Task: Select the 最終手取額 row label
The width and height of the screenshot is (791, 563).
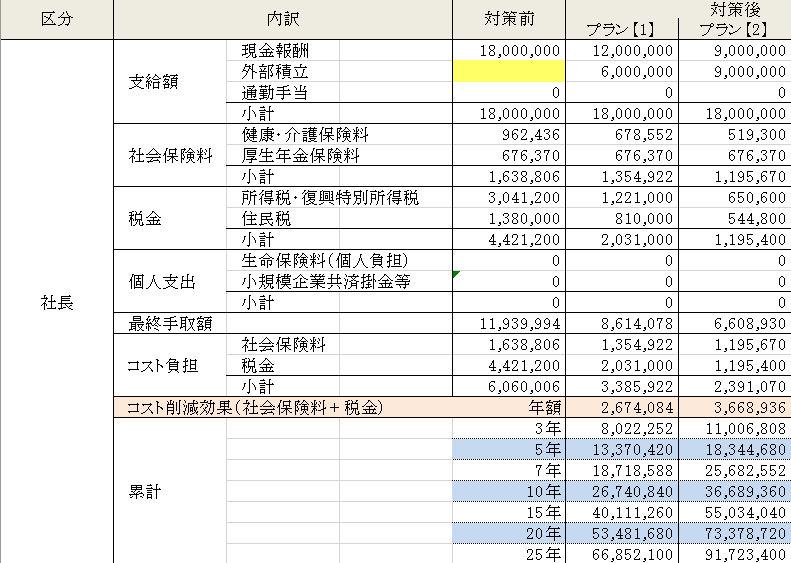Action: (172, 323)
